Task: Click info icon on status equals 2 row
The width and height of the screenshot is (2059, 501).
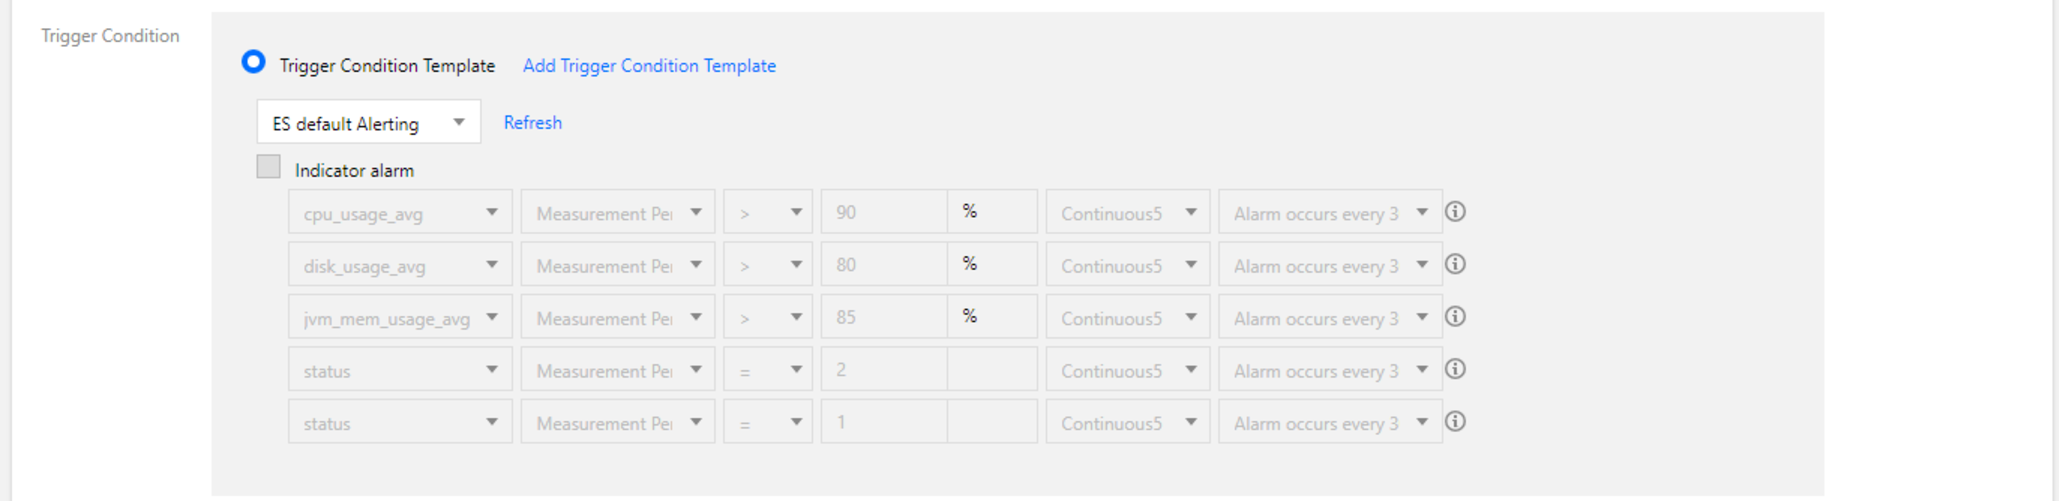Action: 1455,369
